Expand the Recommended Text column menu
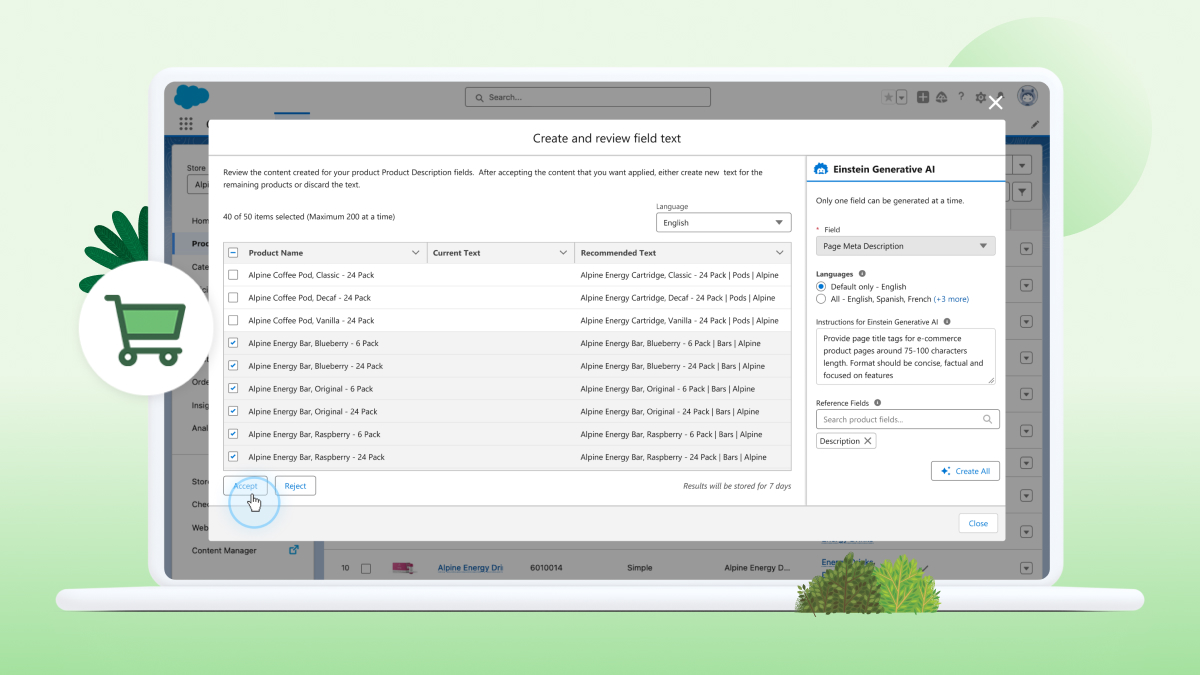The image size is (1200, 675). (x=779, y=252)
